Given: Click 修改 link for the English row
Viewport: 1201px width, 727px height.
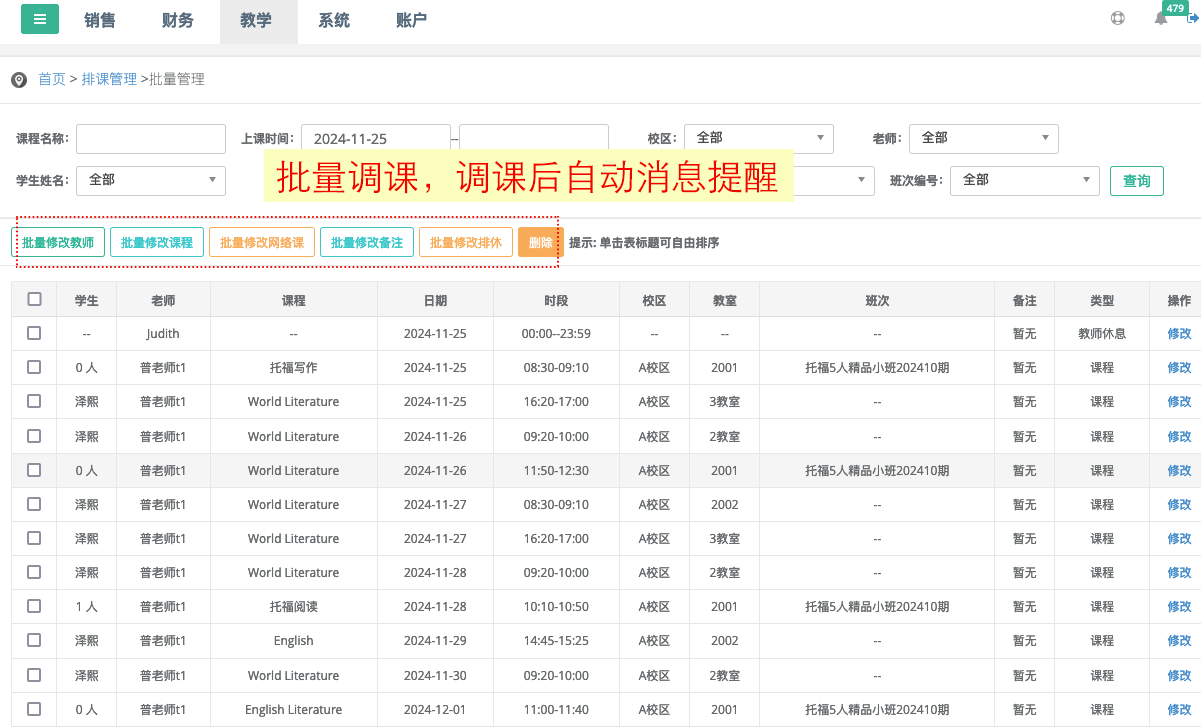Looking at the screenshot, I should 1179,641.
